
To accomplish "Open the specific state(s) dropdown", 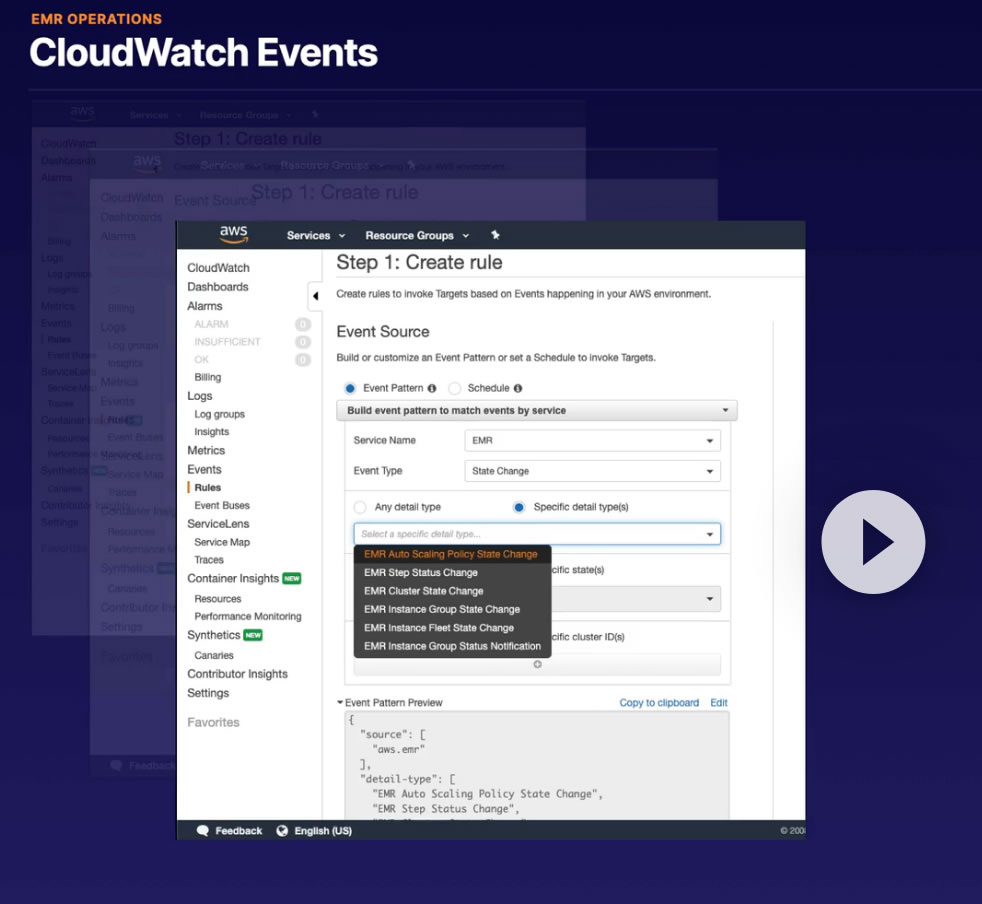I will click(x=636, y=599).
